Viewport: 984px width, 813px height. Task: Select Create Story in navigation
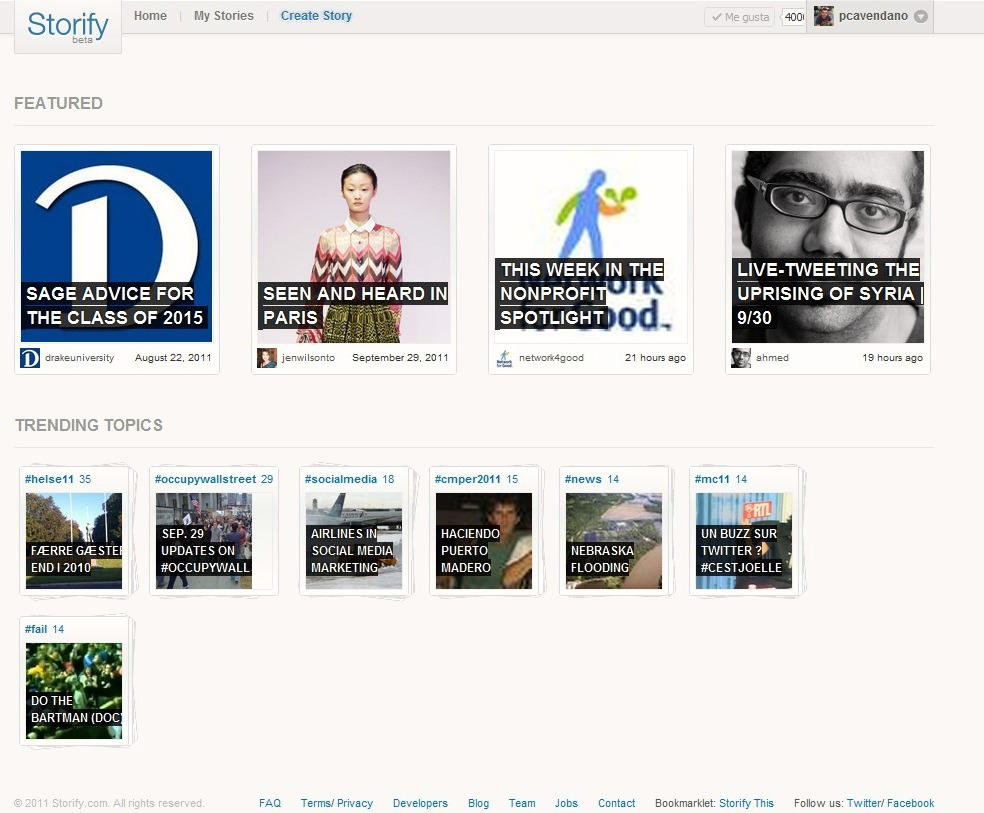pos(316,16)
